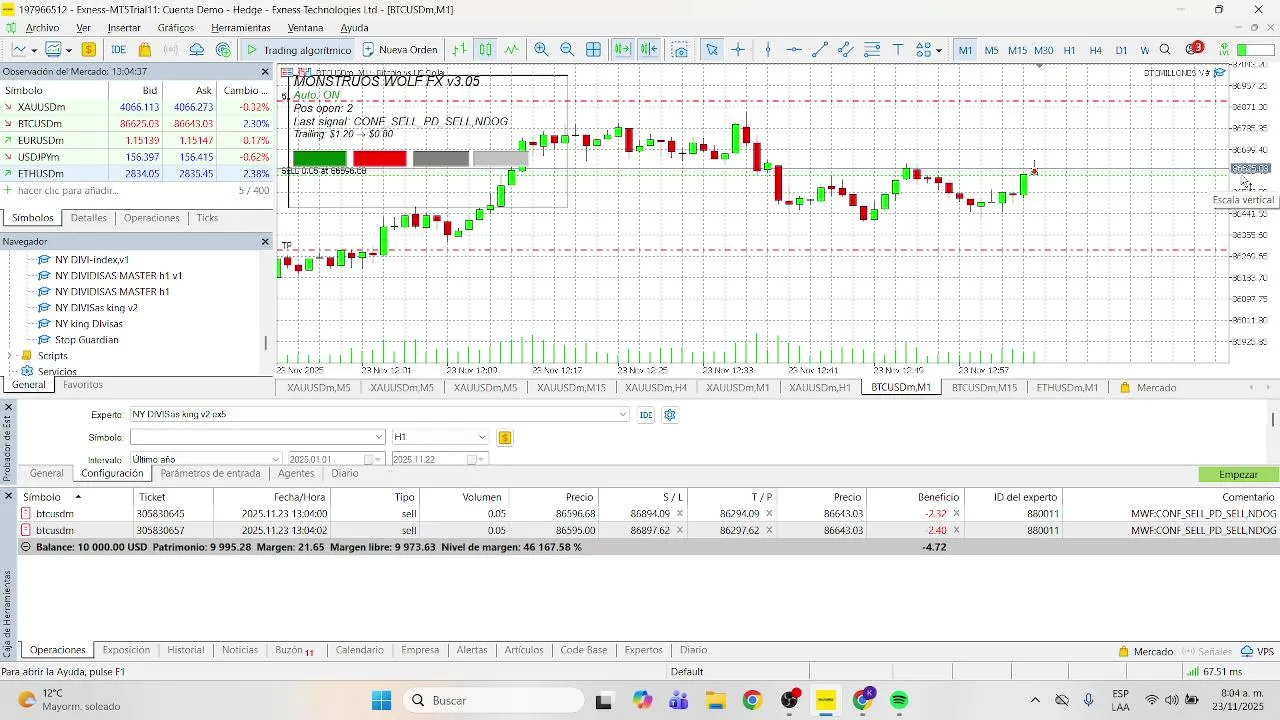1280x720 pixels.
Task: Click the symbol dollar icon in Strategy Tester
Action: [x=505, y=437]
